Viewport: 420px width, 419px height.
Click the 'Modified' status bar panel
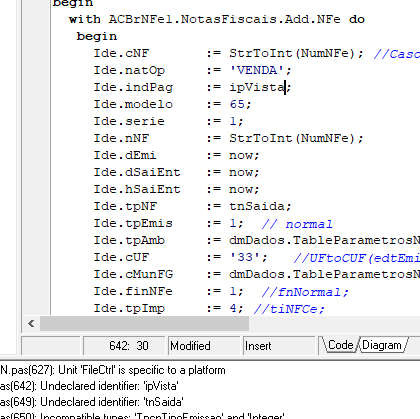click(x=204, y=346)
